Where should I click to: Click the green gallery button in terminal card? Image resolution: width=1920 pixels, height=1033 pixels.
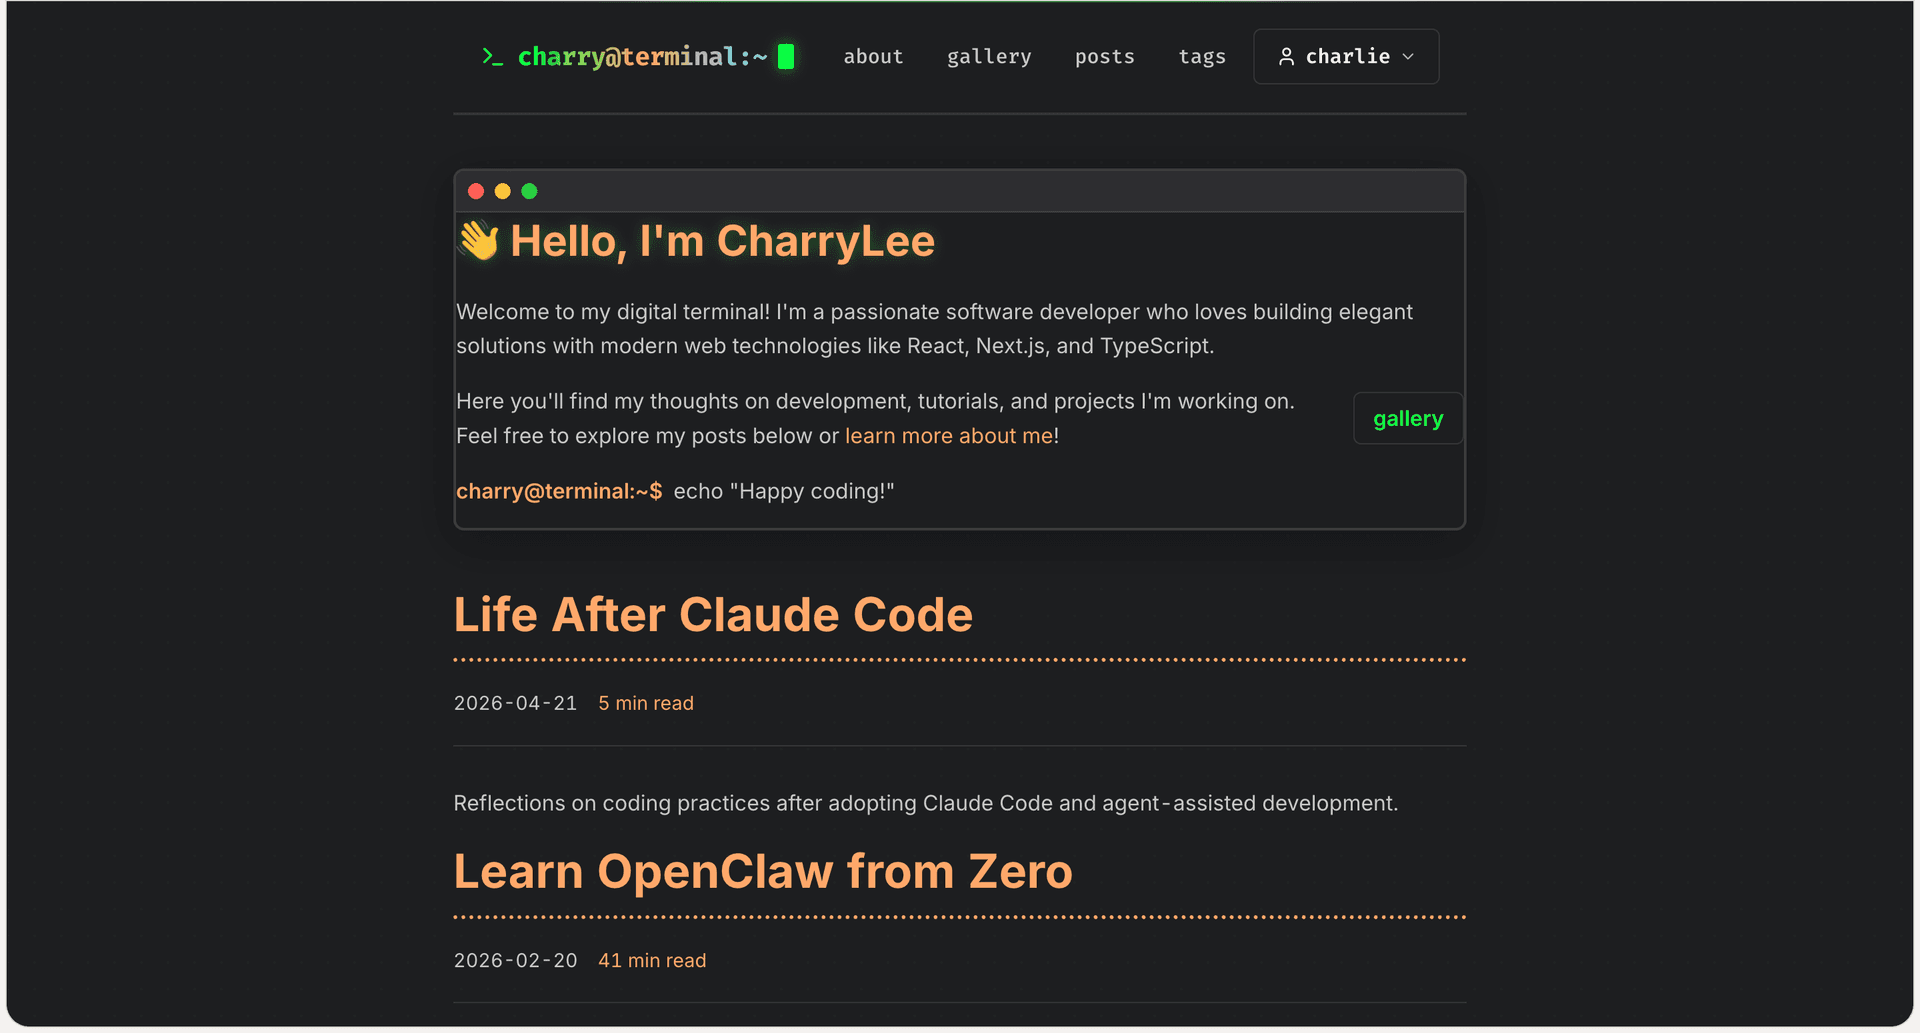point(1408,419)
